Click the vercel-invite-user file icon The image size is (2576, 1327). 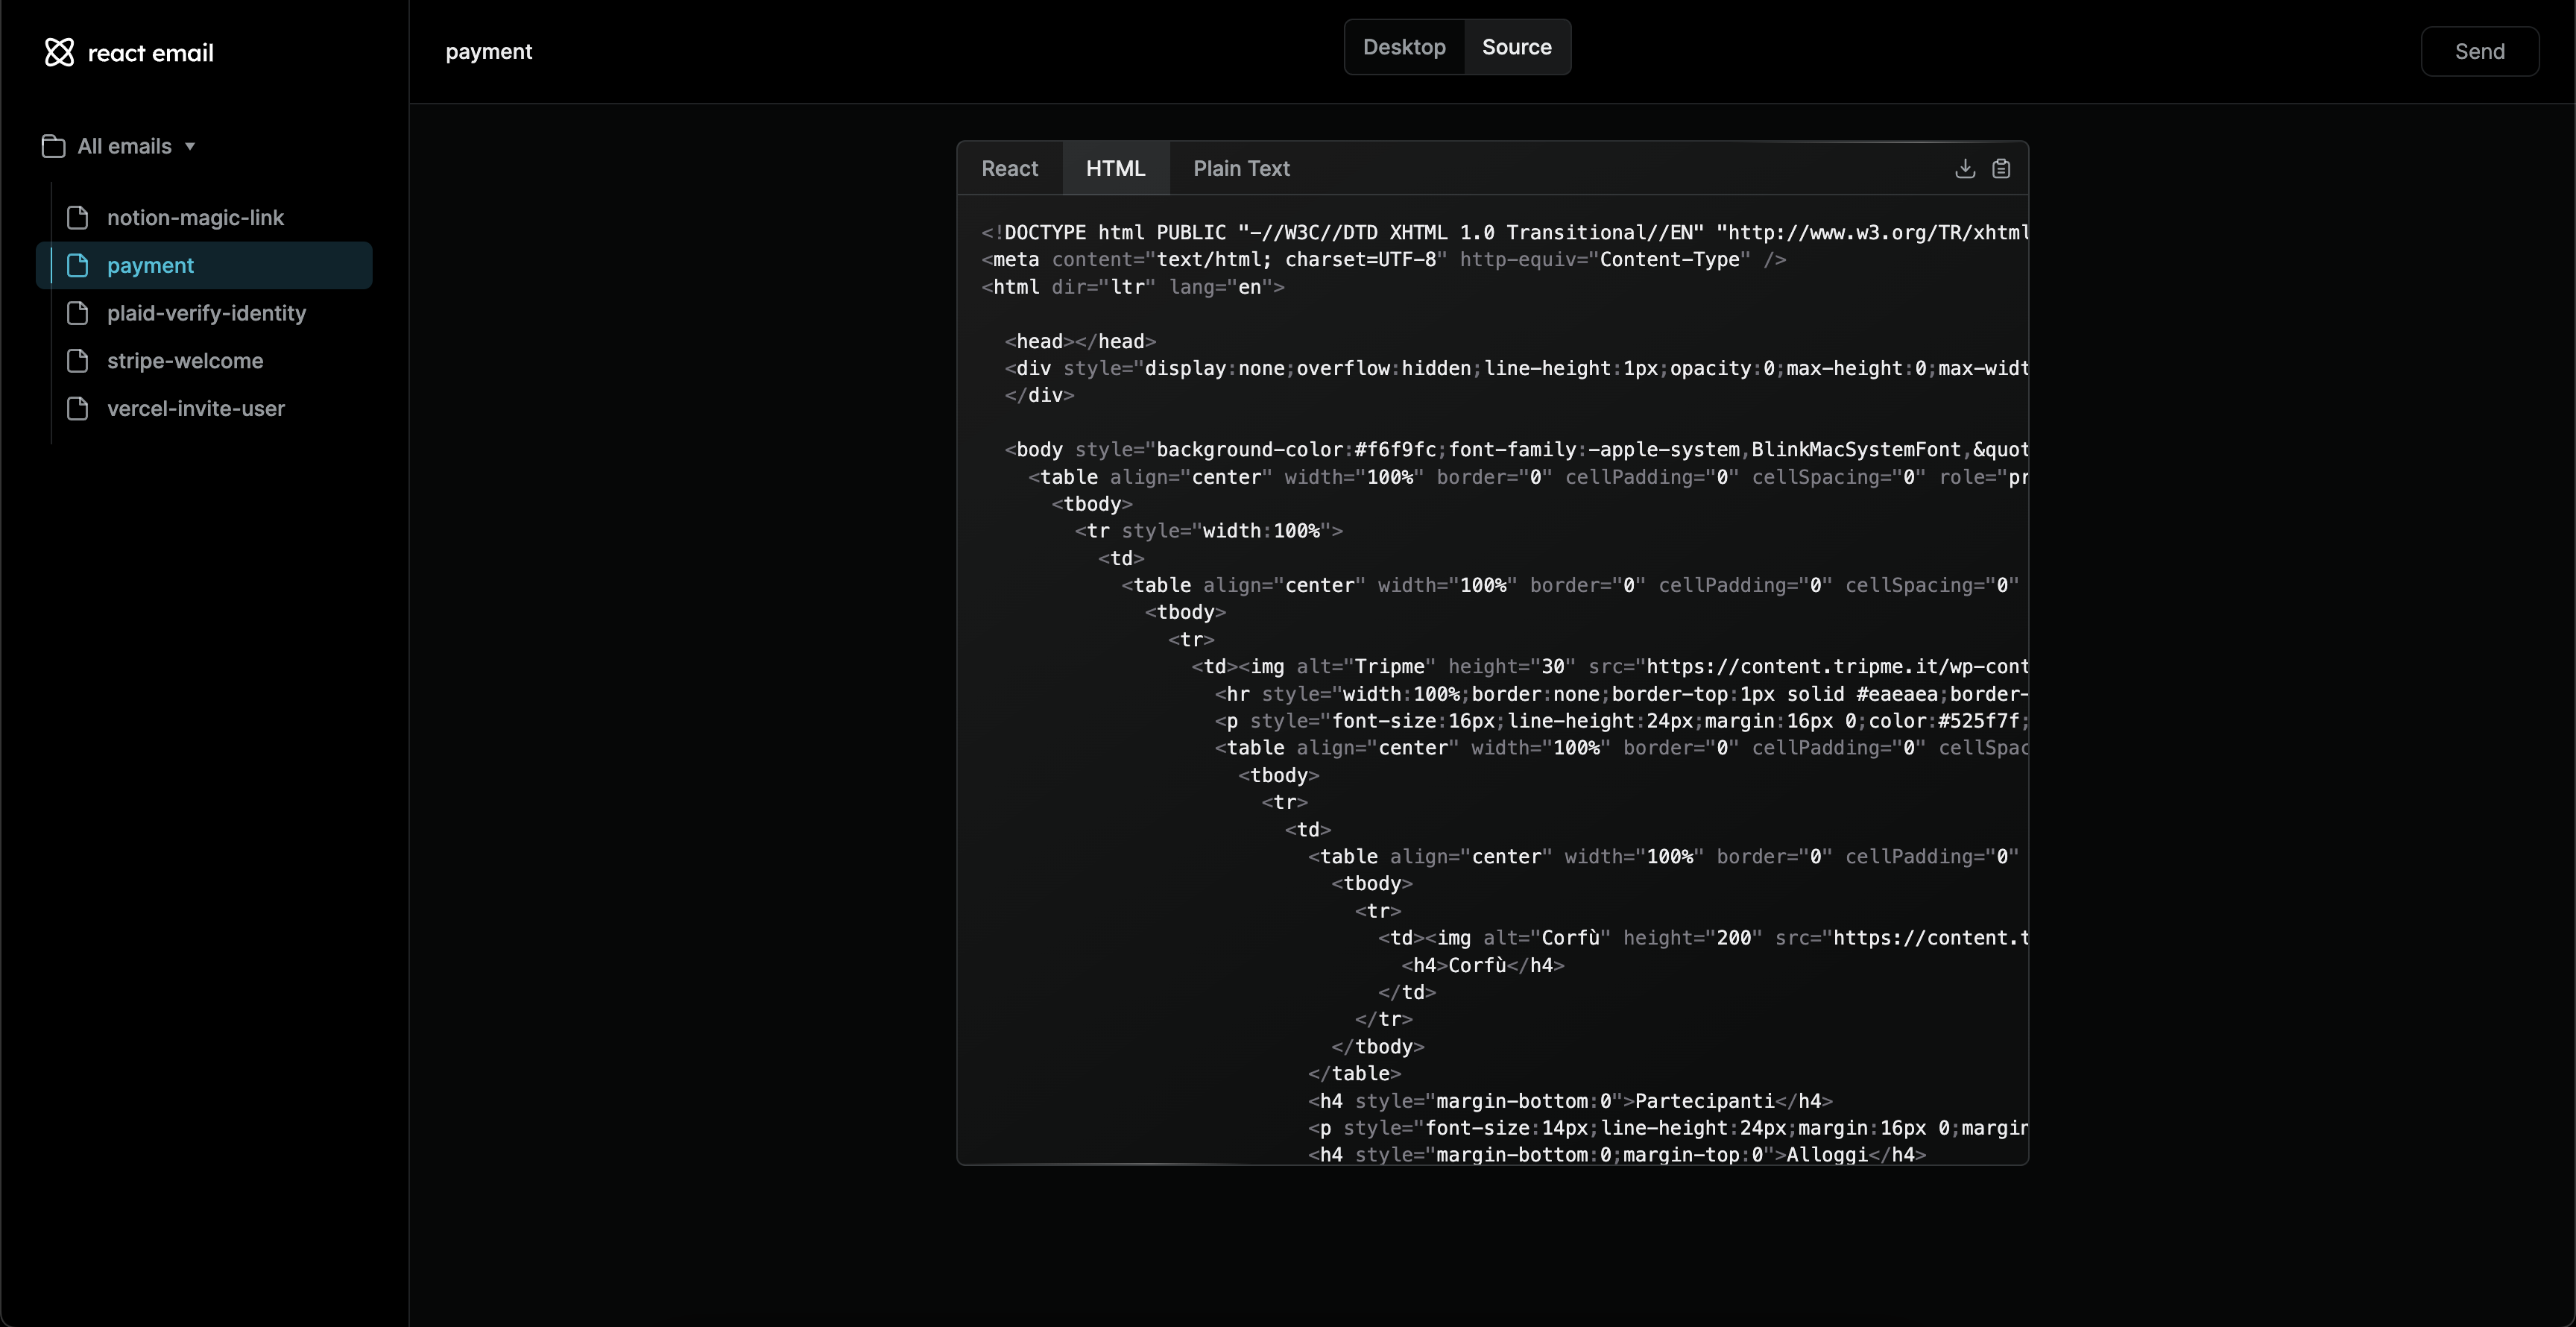(x=78, y=409)
